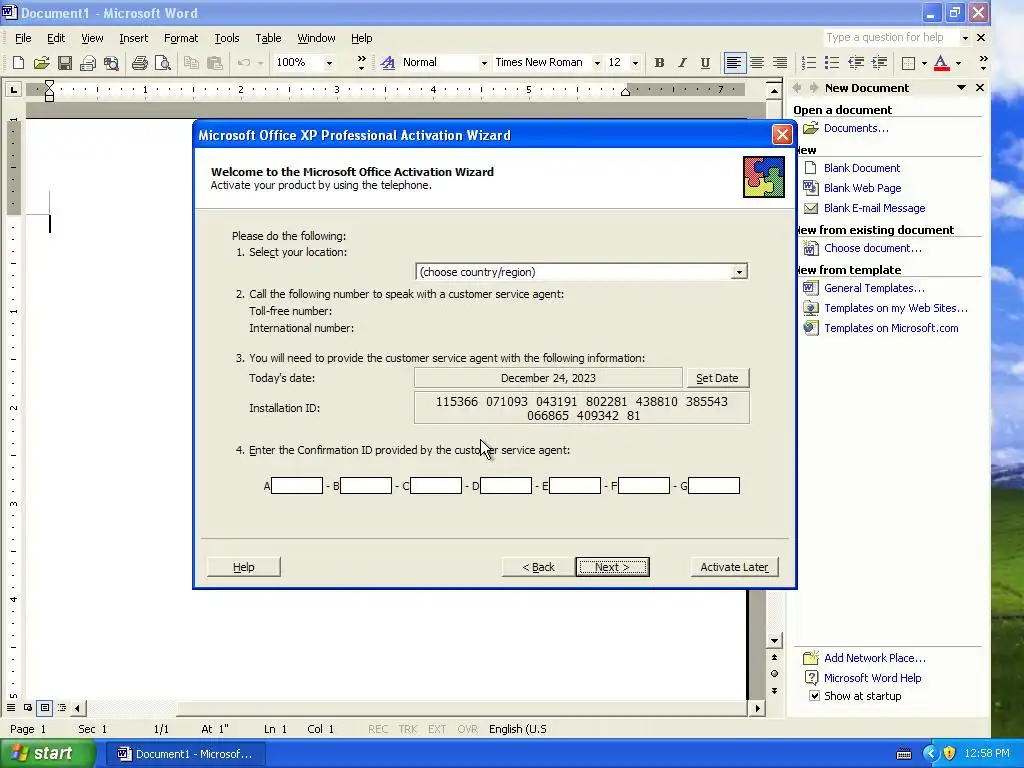The height and width of the screenshot is (768, 1024).
Task: Click the Back button in wizard
Action: click(x=539, y=567)
